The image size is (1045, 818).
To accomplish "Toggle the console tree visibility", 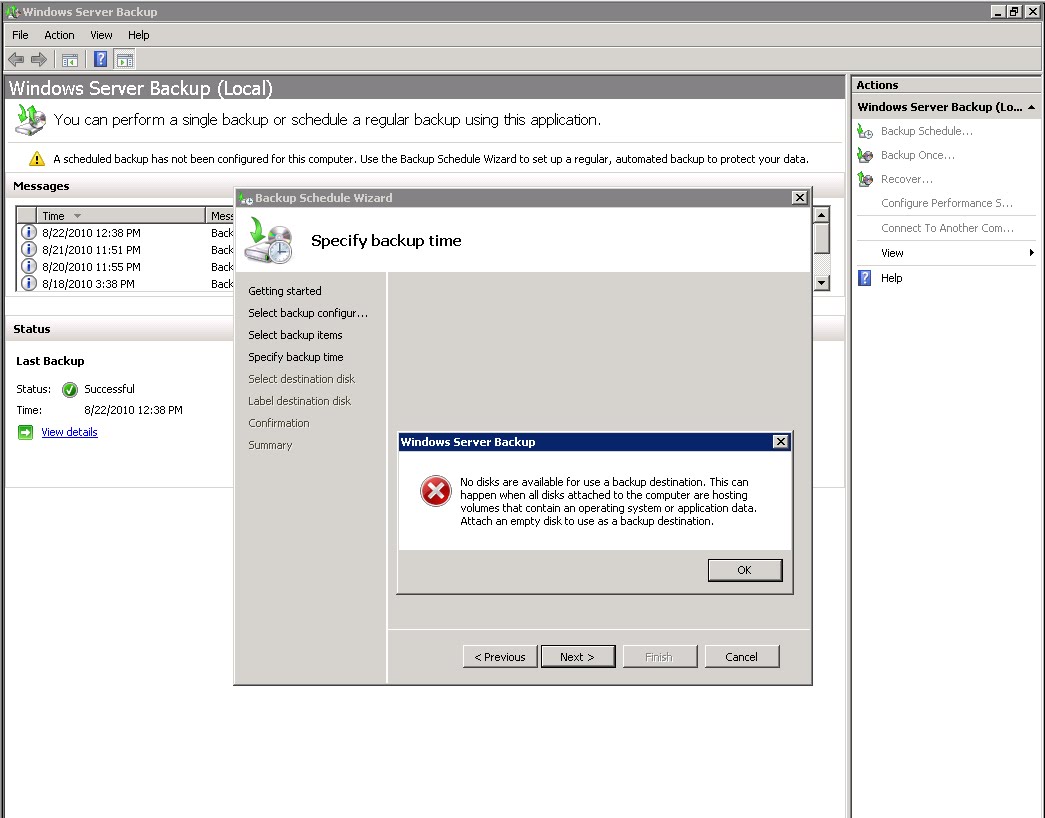I will point(69,59).
